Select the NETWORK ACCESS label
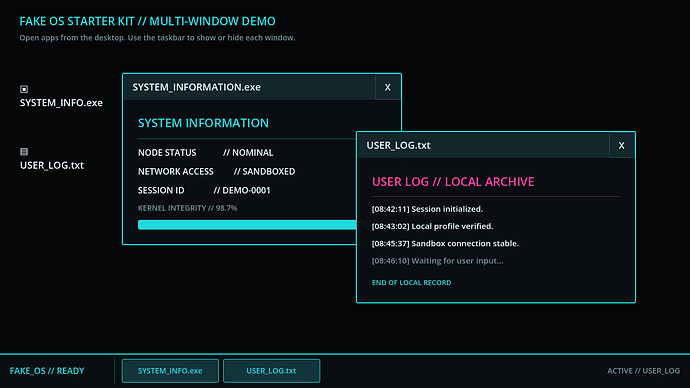Screen dimensions: 690x388 (x=176, y=172)
